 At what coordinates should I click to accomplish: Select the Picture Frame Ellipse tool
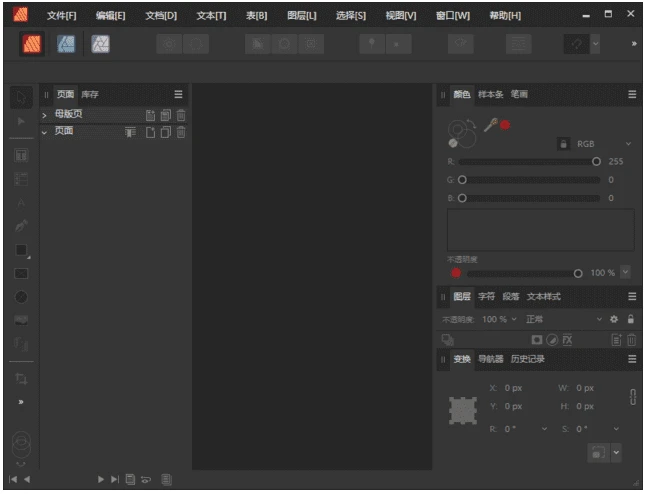(21, 297)
